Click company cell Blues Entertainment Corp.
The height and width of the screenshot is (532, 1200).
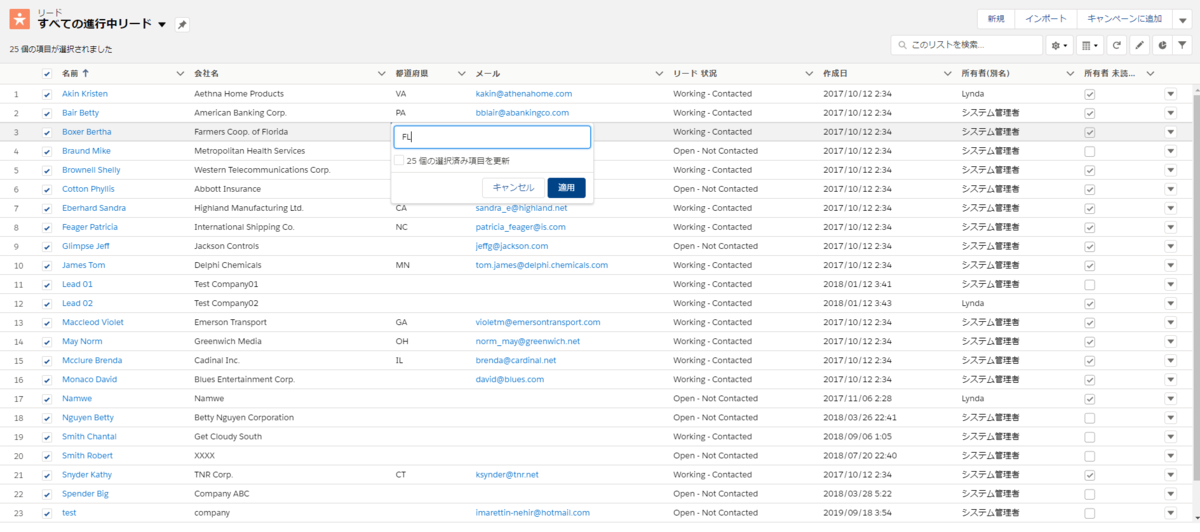(244, 379)
